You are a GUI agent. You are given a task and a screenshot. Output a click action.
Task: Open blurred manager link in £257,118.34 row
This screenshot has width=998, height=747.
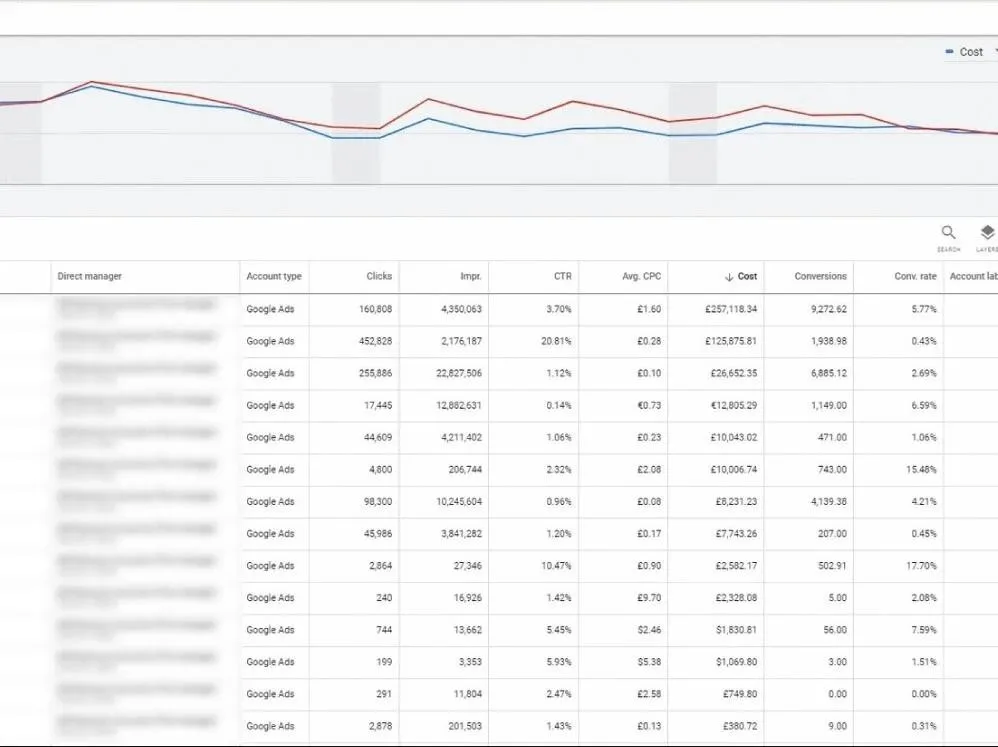point(135,306)
